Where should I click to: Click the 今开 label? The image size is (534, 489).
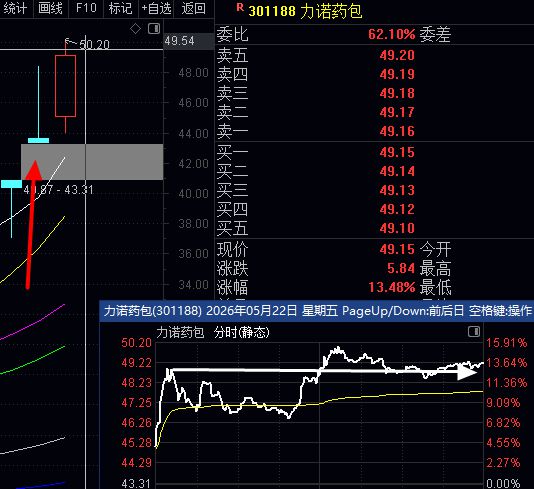pyautogui.click(x=435, y=249)
